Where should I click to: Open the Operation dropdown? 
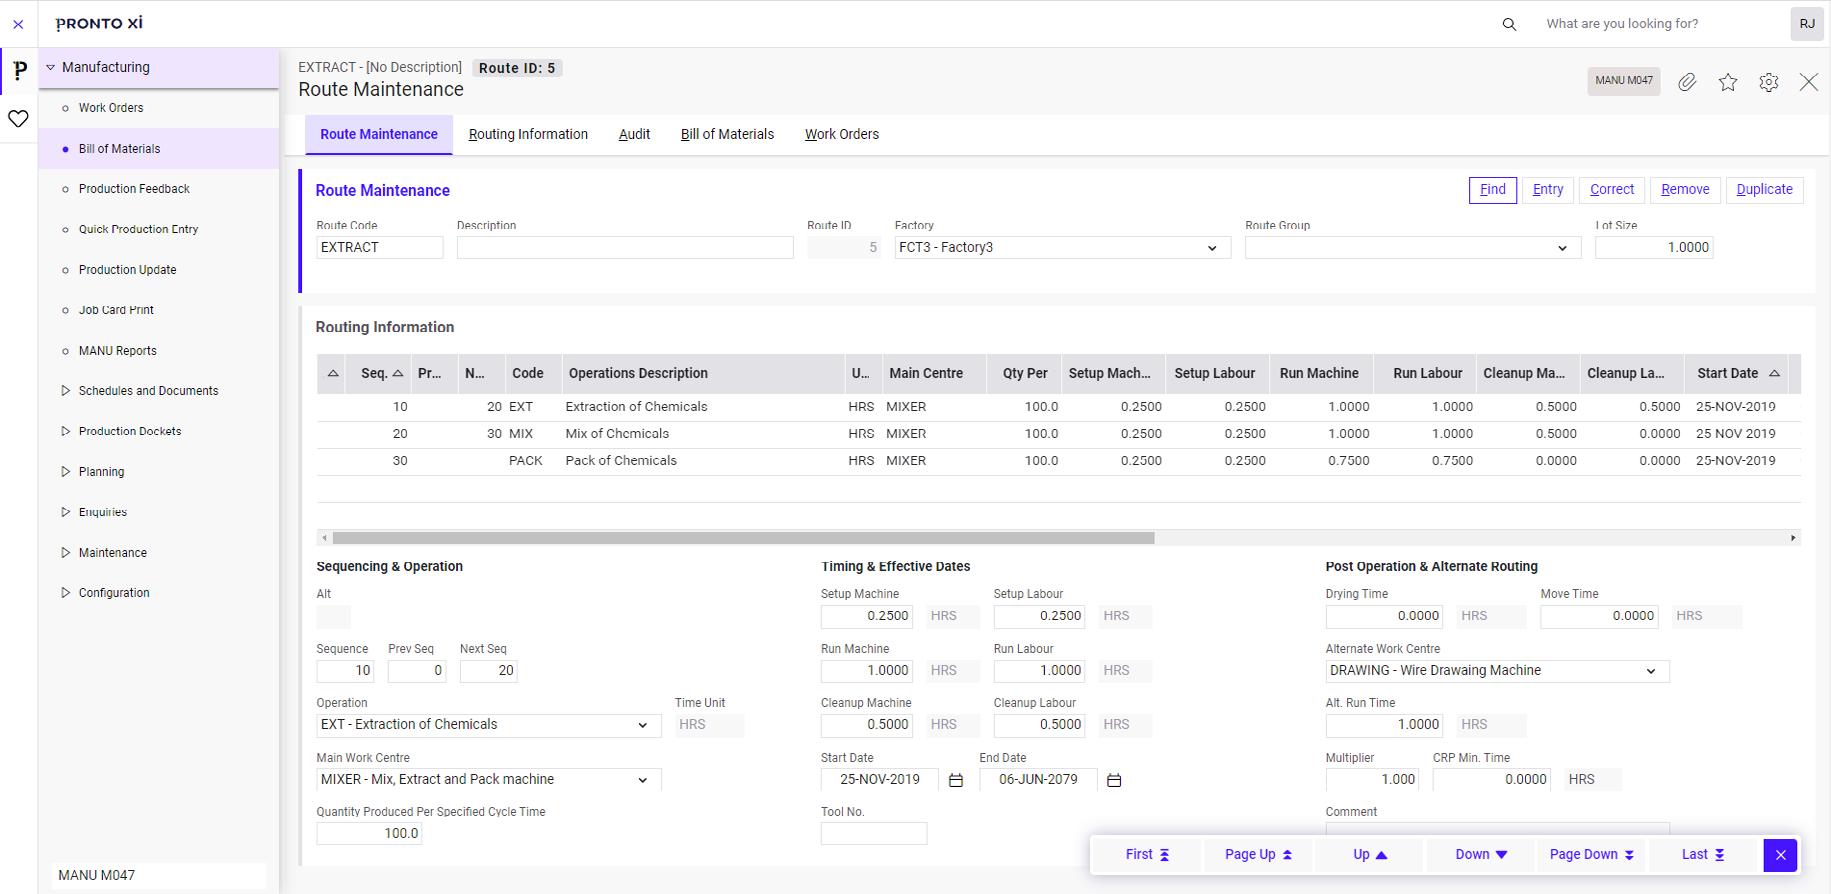(642, 725)
